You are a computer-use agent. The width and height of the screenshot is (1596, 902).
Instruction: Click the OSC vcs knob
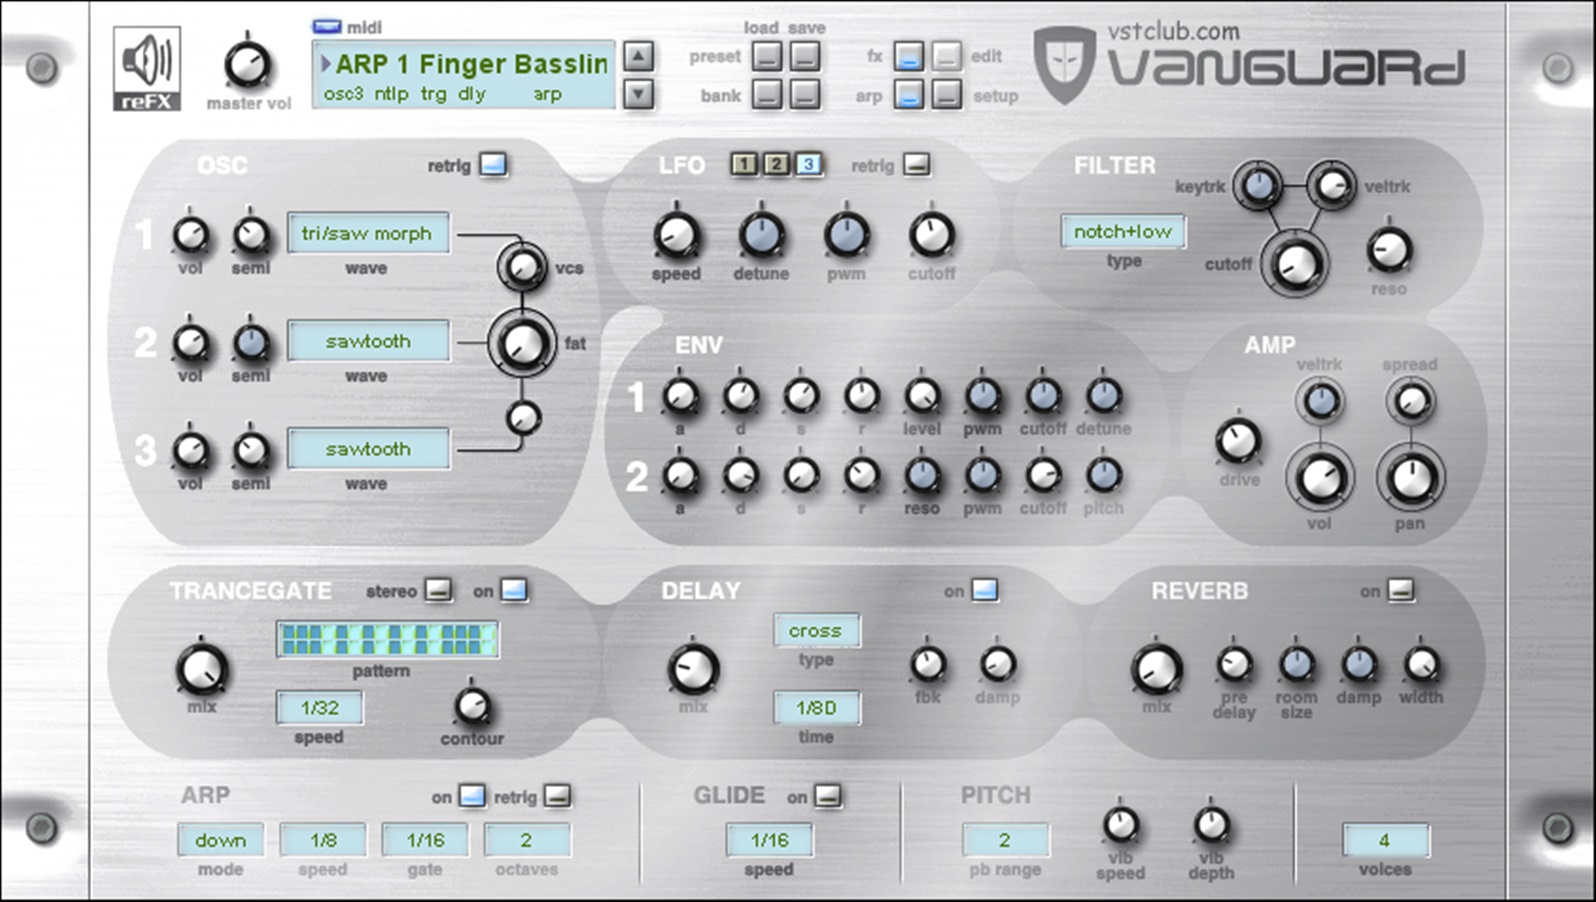point(522,267)
